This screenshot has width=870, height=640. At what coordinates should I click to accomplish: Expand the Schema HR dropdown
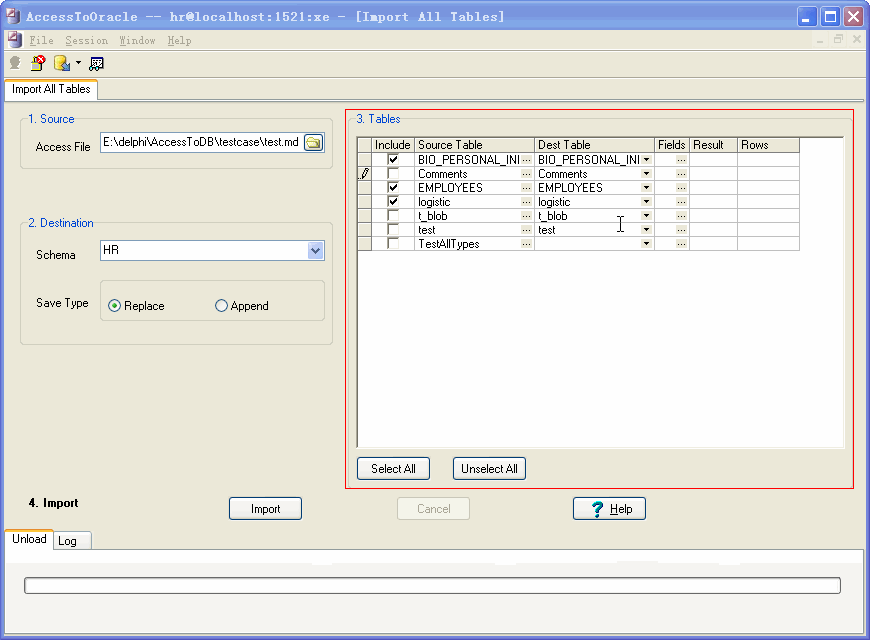316,251
